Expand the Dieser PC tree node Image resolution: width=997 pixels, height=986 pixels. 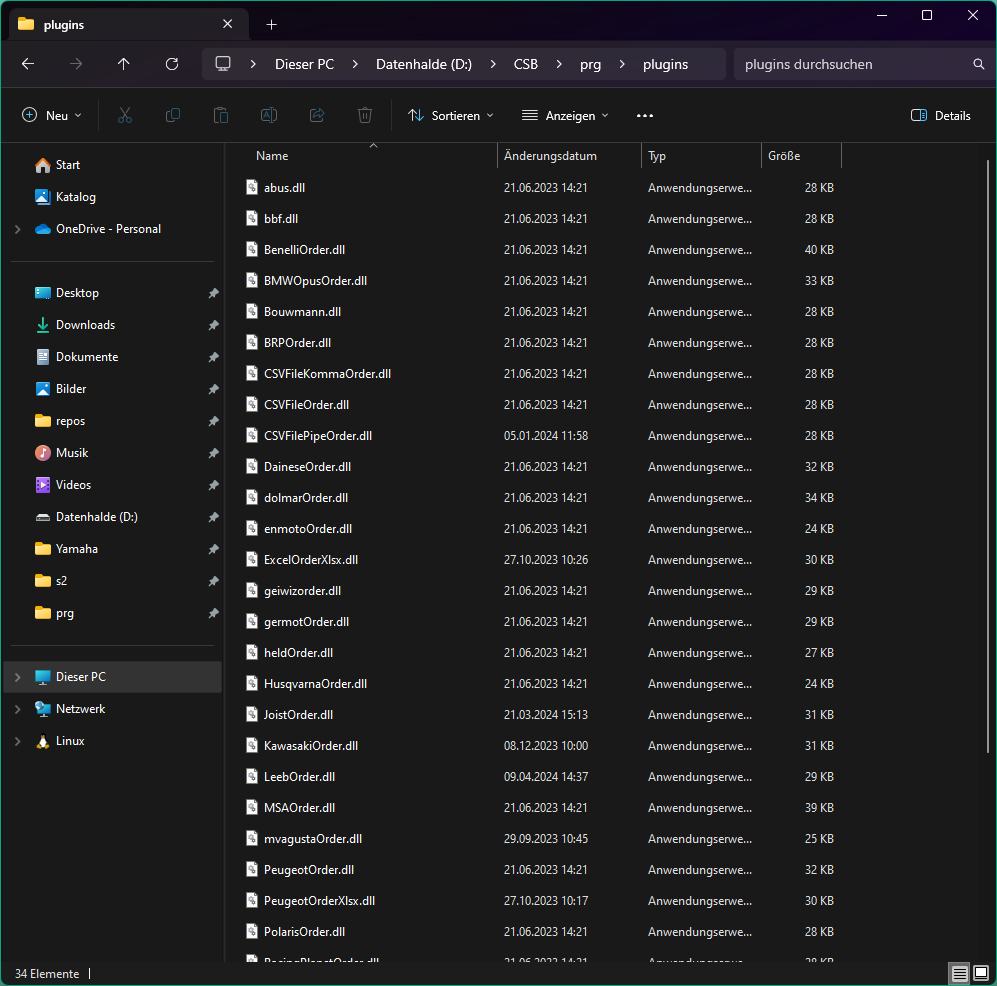tap(18, 677)
